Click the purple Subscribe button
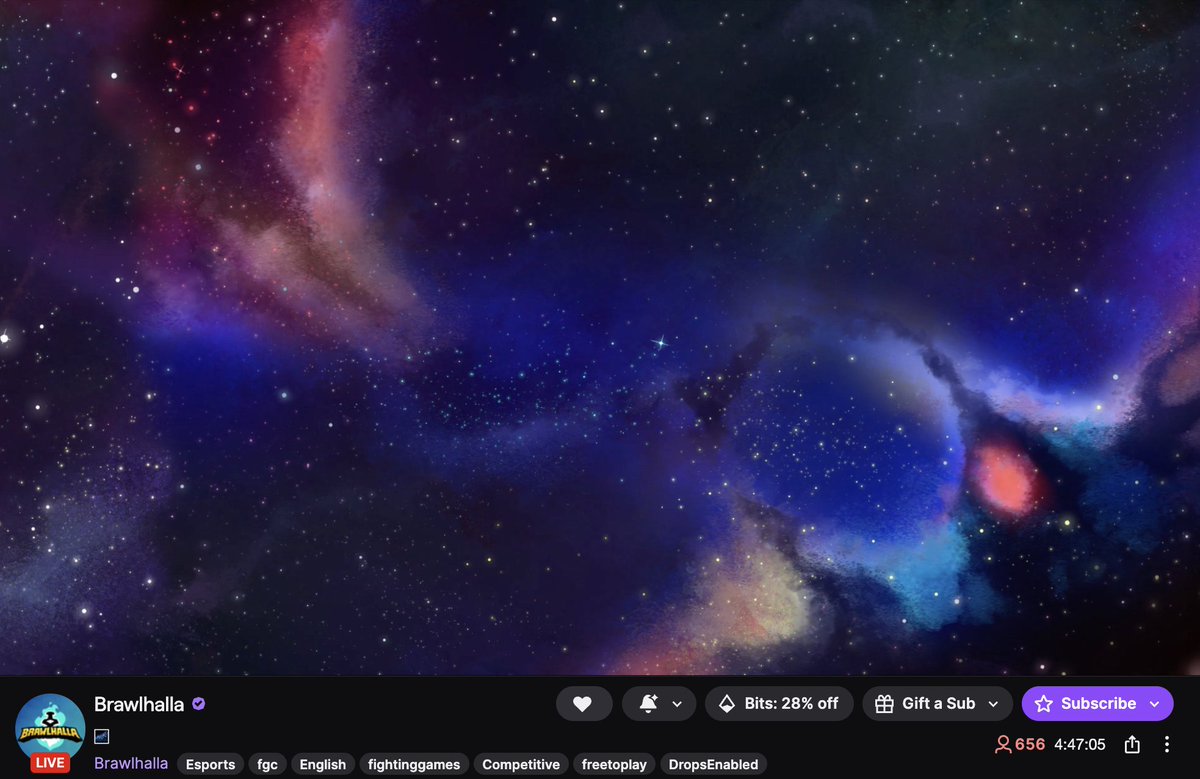This screenshot has width=1200, height=779. coord(1097,704)
